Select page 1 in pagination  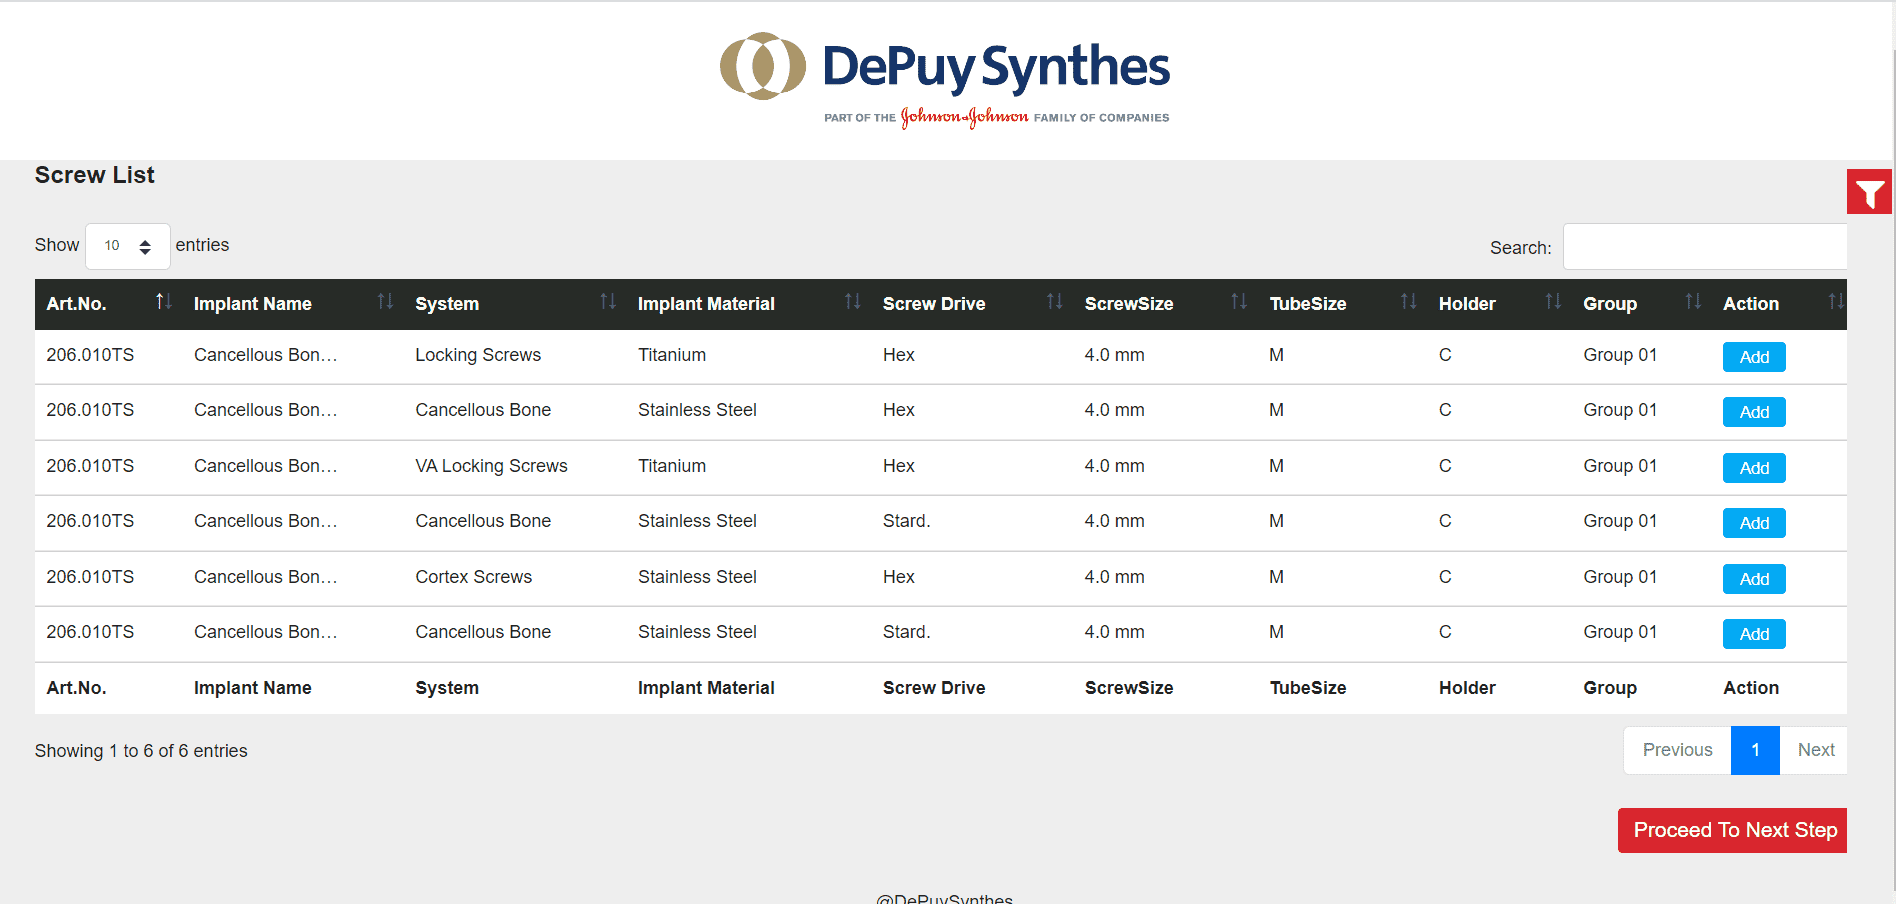(x=1755, y=750)
